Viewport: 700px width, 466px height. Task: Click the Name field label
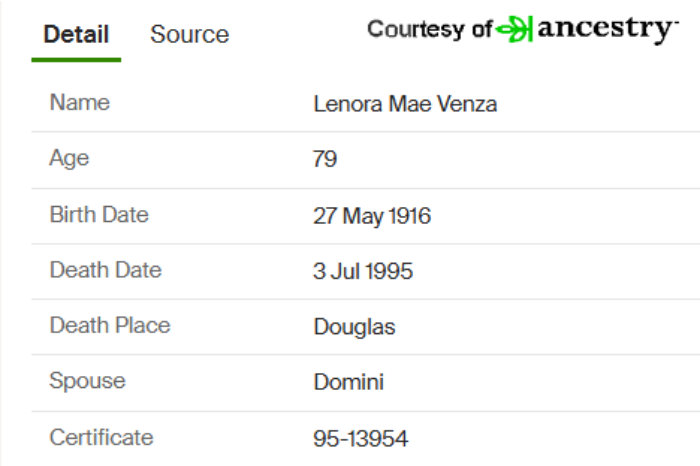tap(80, 103)
